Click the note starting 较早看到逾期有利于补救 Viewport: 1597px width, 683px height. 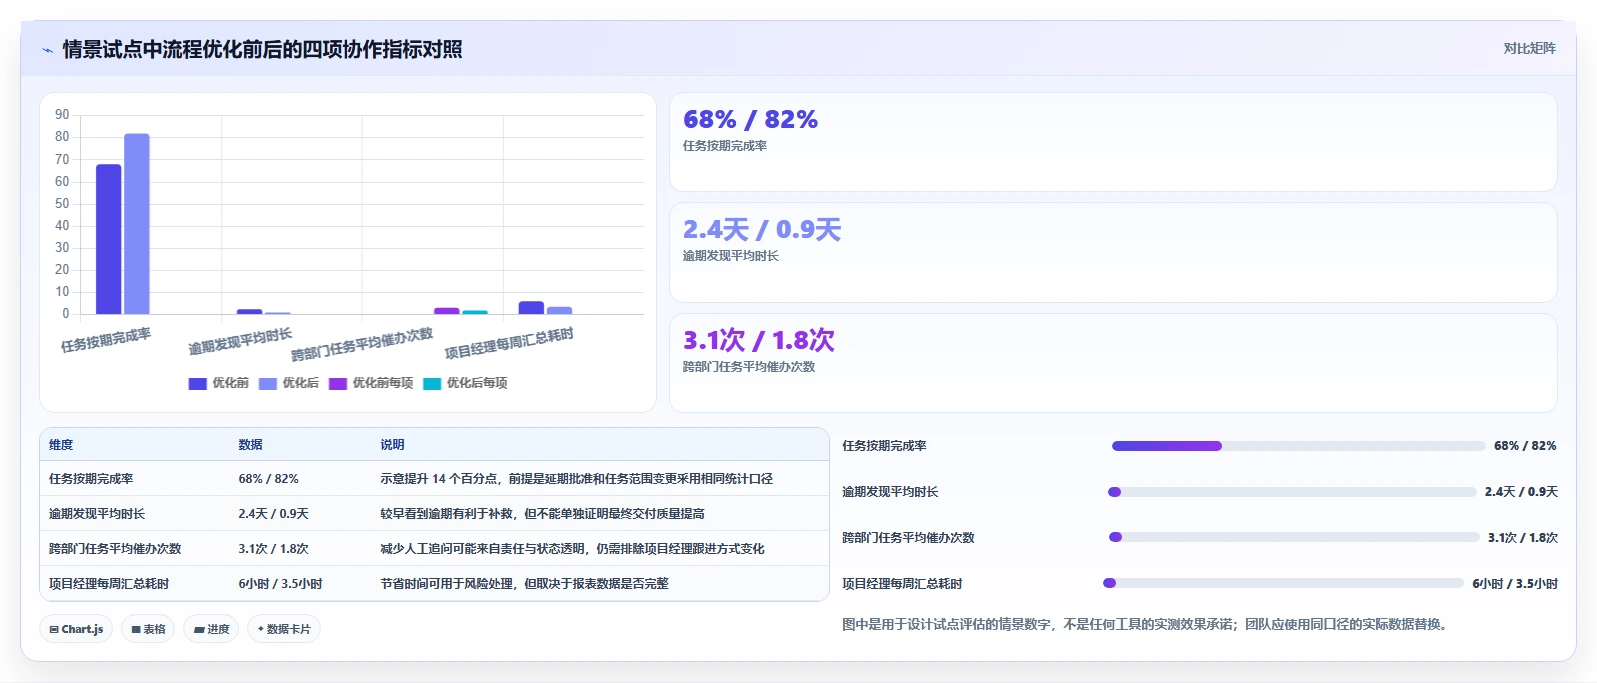tap(542, 514)
